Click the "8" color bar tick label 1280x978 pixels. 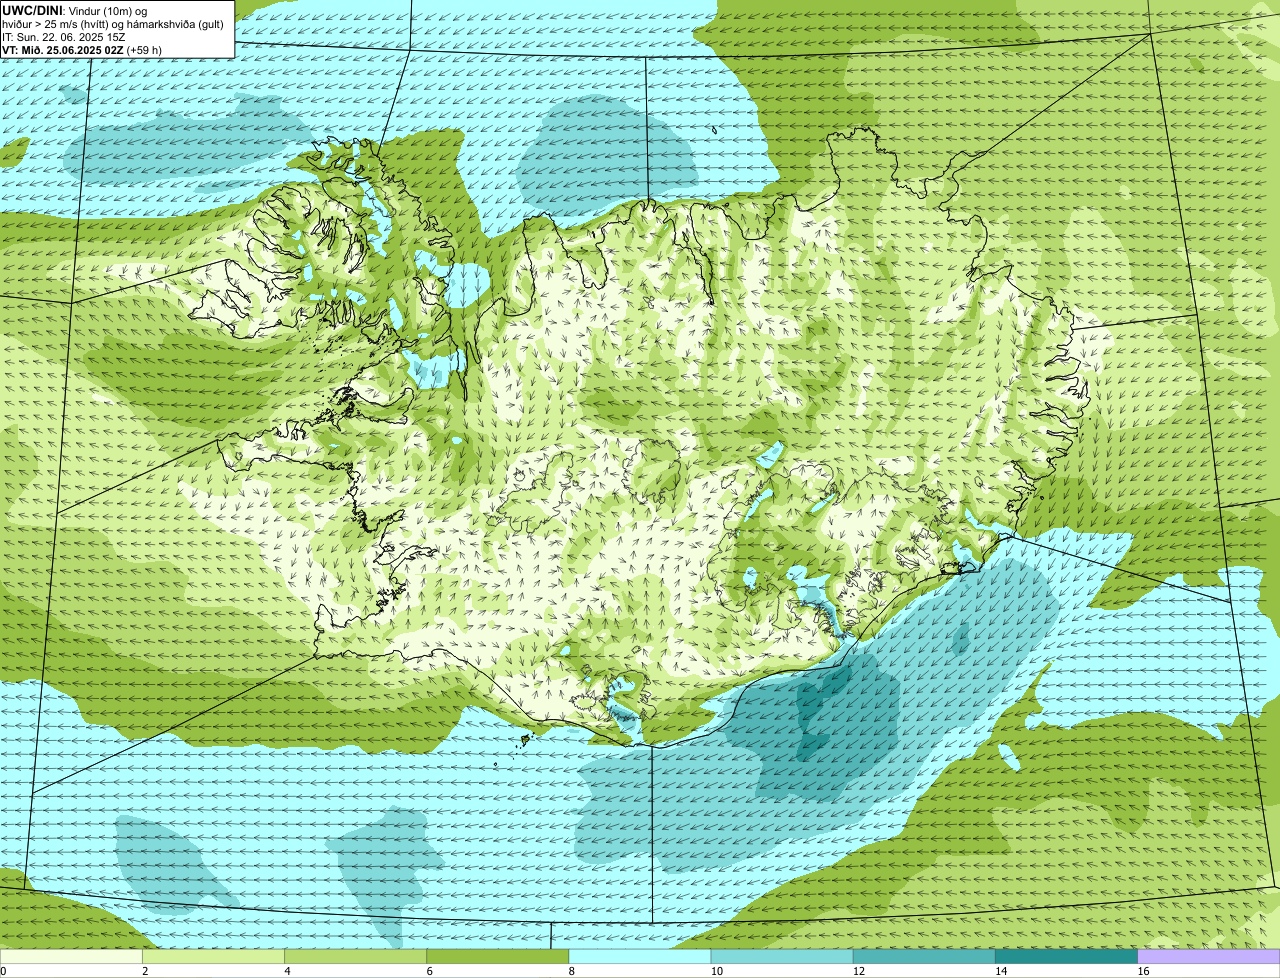click(x=572, y=971)
